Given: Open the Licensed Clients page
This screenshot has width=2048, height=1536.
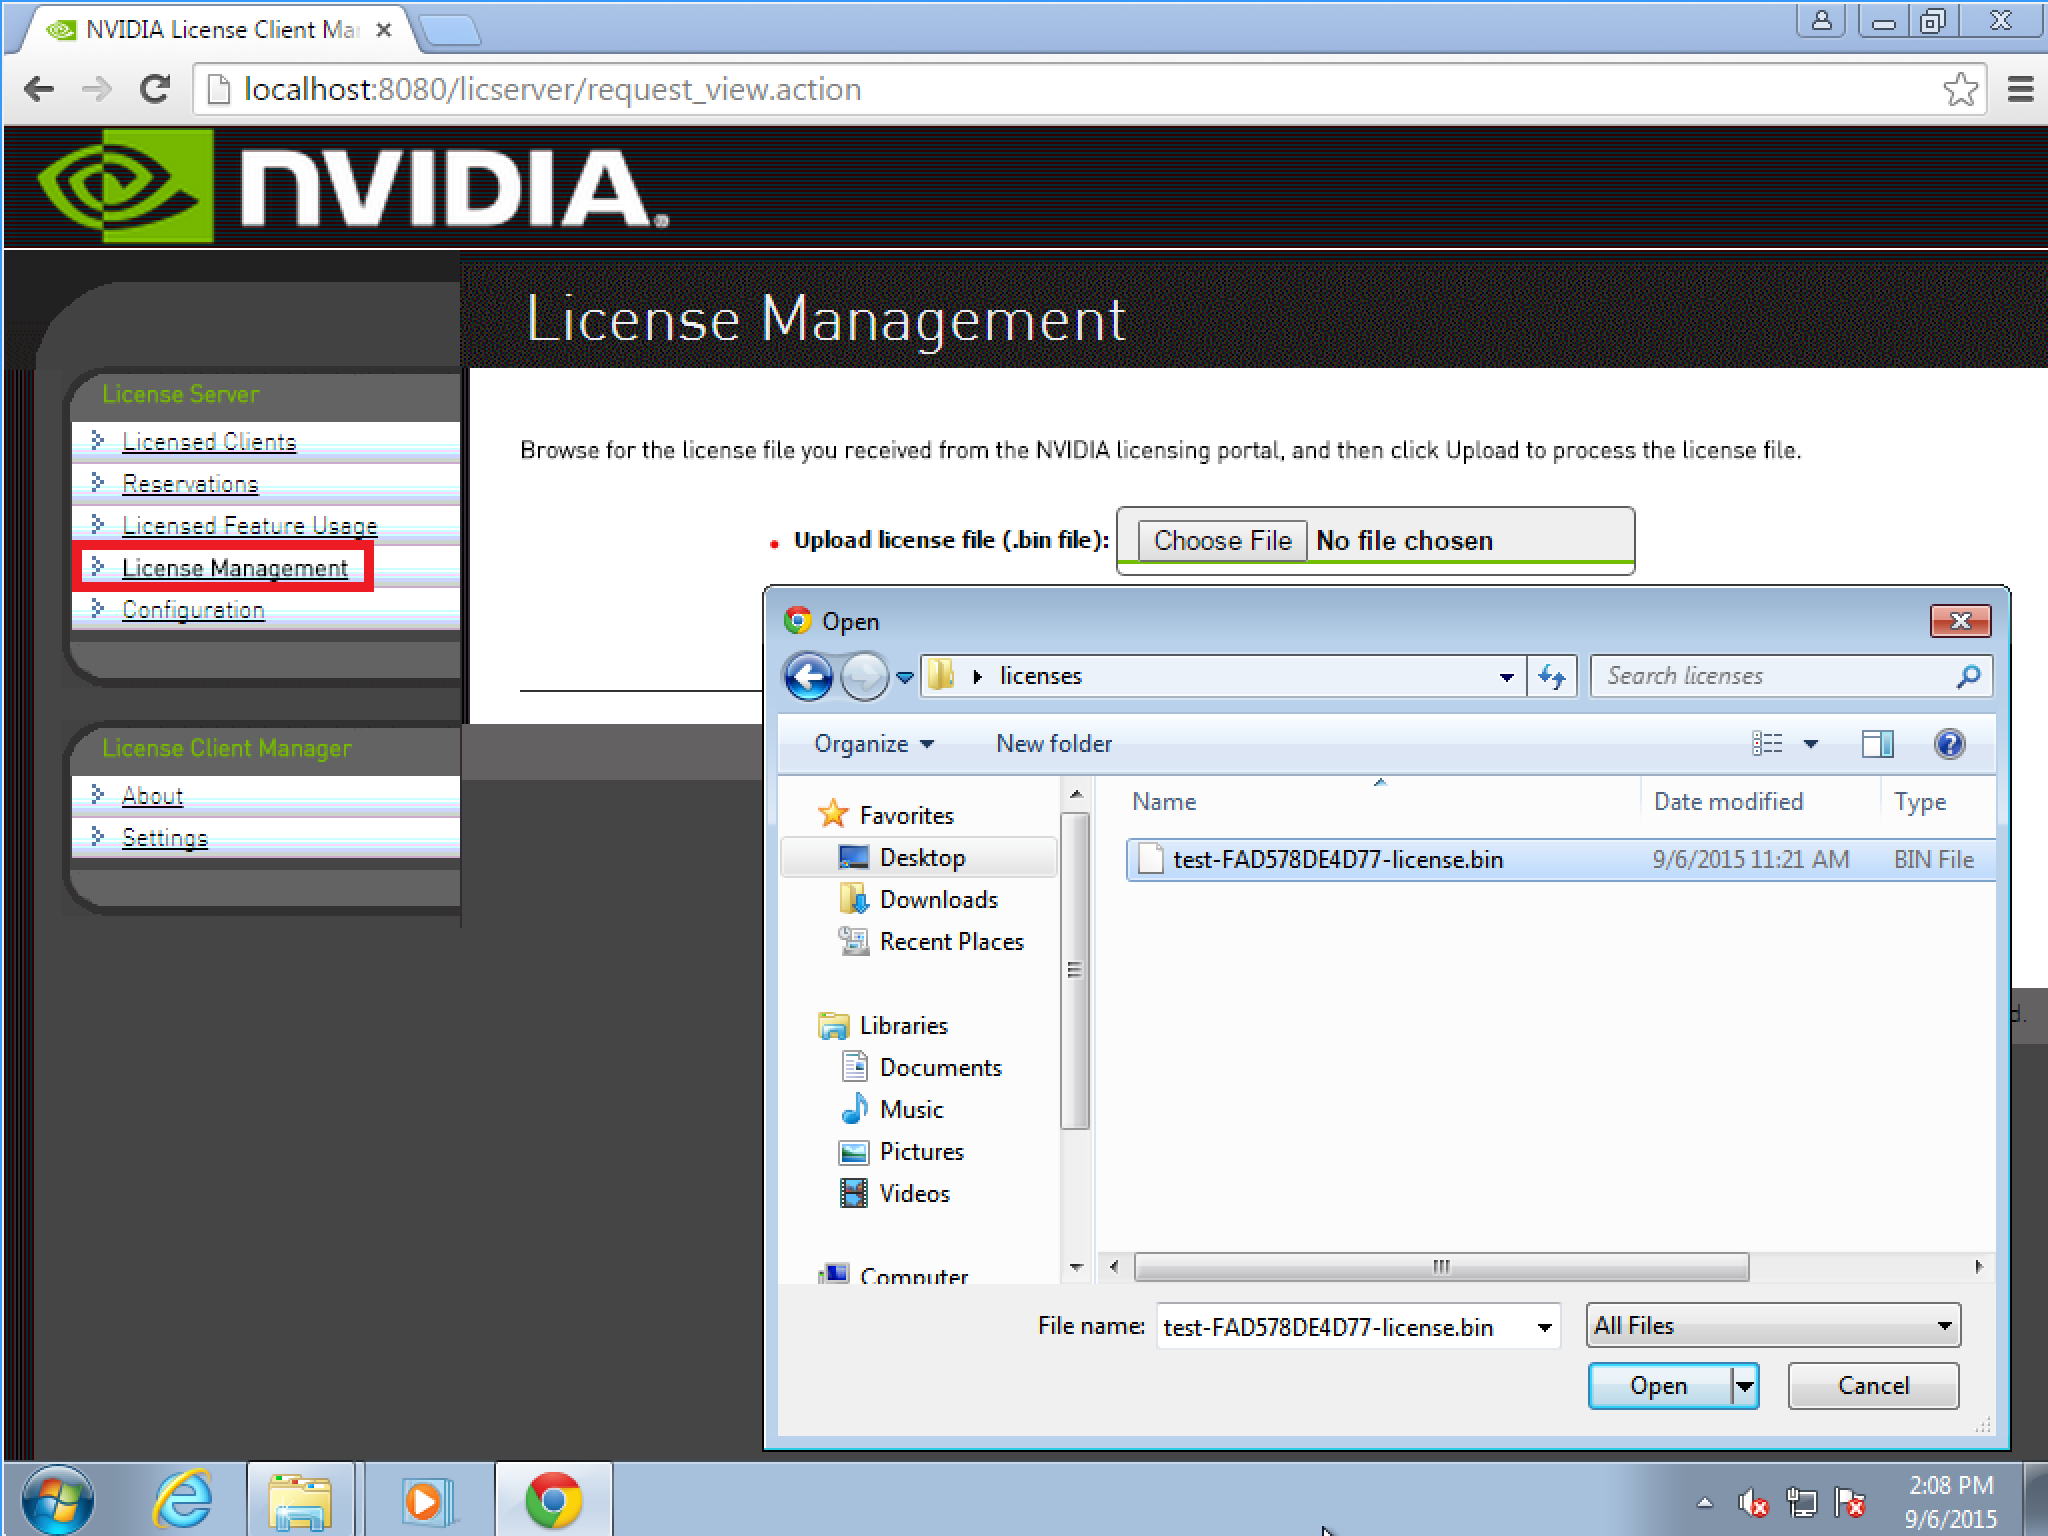Looking at the screenshot, I should 208,441.
